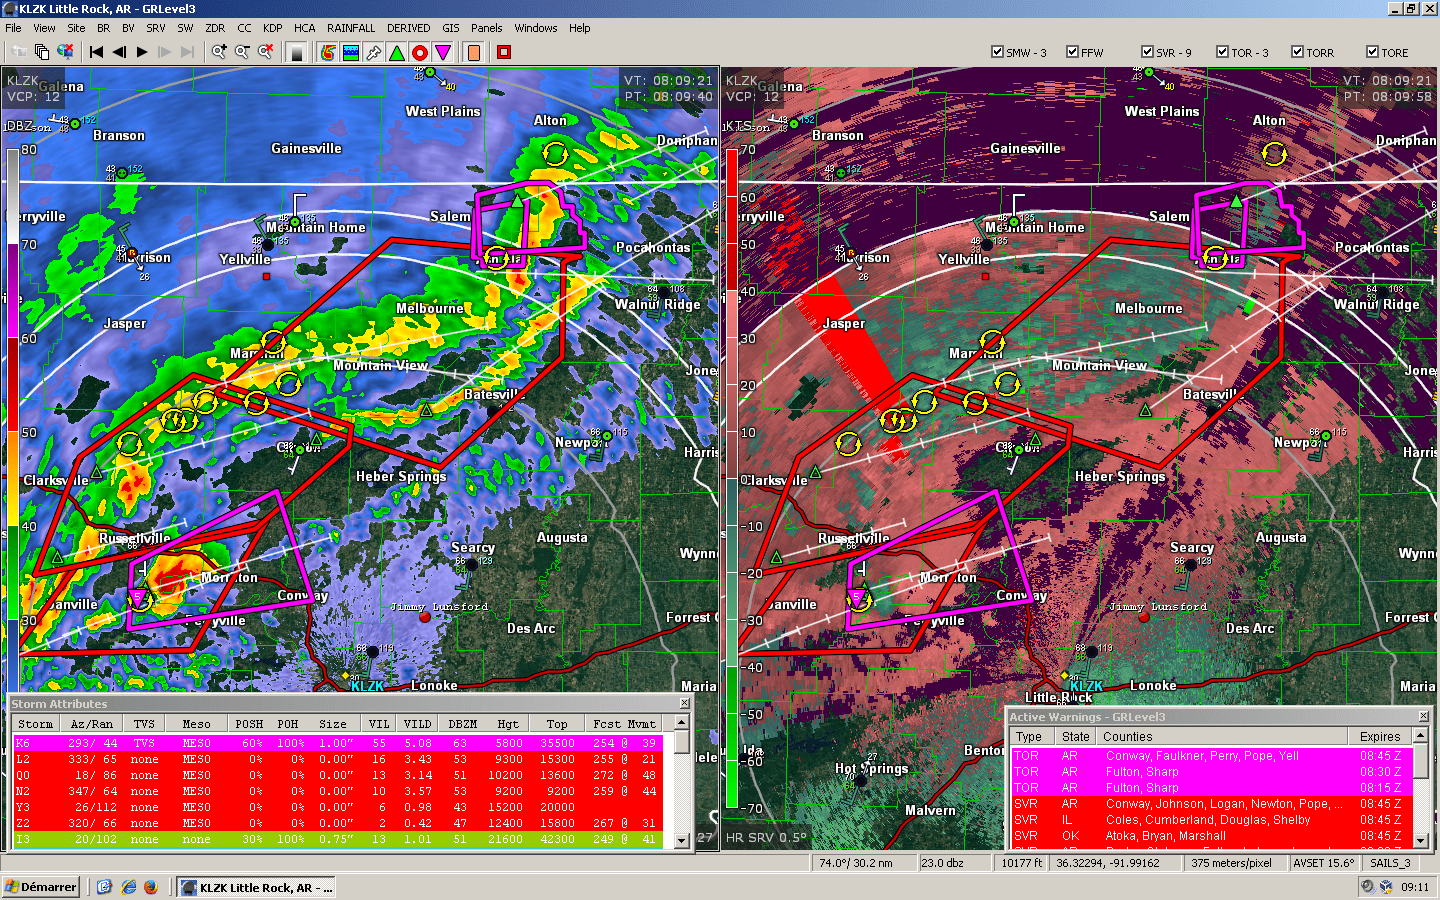Uncheck the TORE checkbox

(1372, 52)
